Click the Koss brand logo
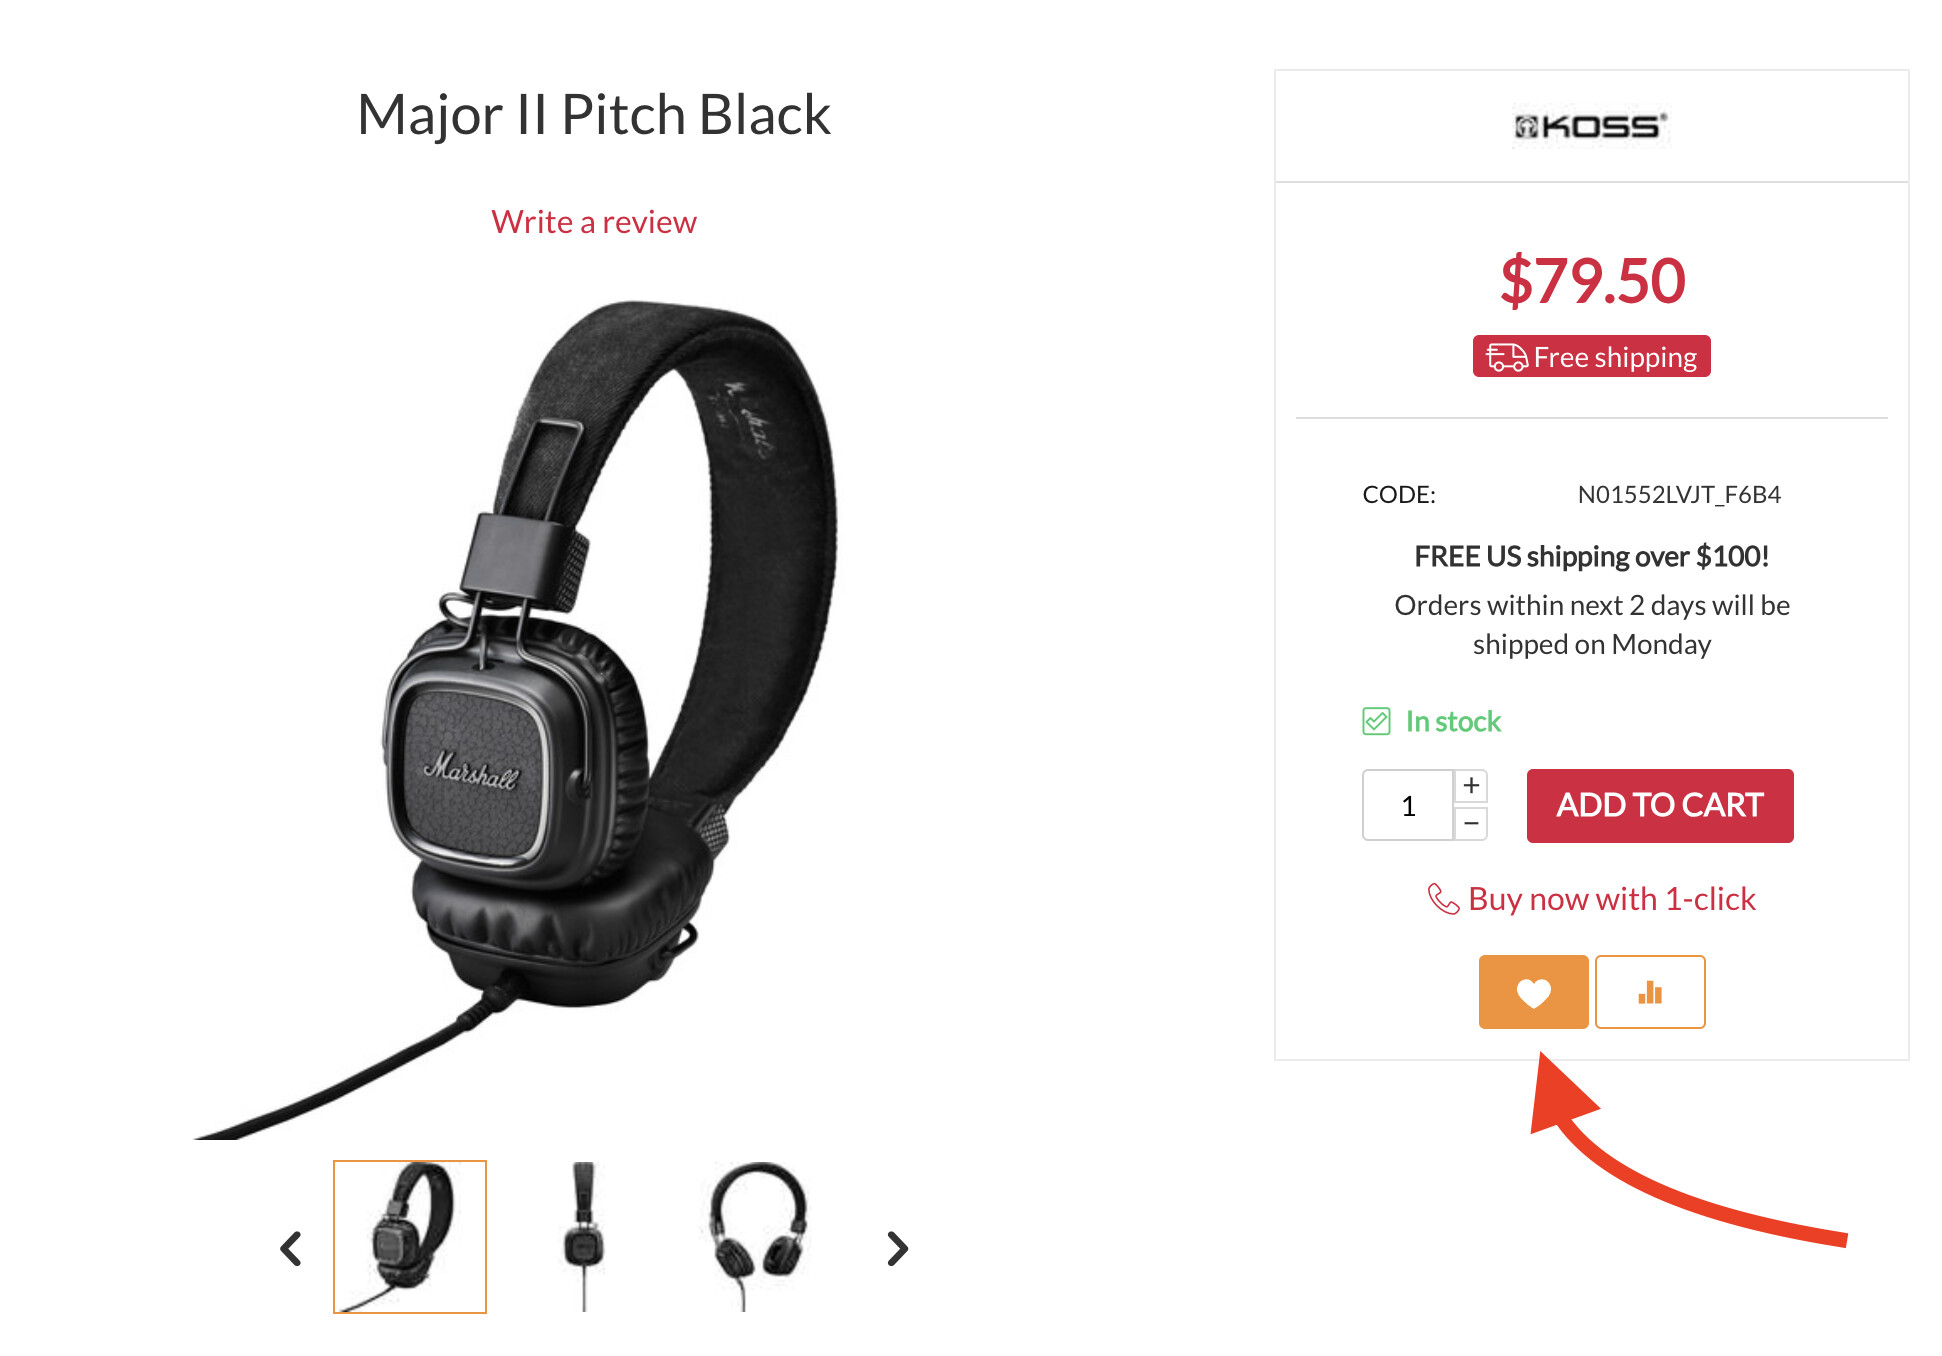 click(x=1591, y=127)
